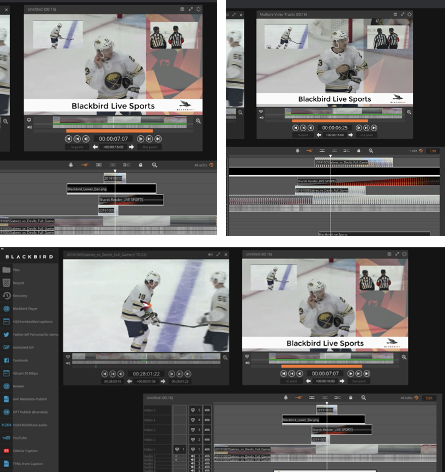Mute audio using the bottom screenshot record viewer speaker icon

[x=247, y=362]
